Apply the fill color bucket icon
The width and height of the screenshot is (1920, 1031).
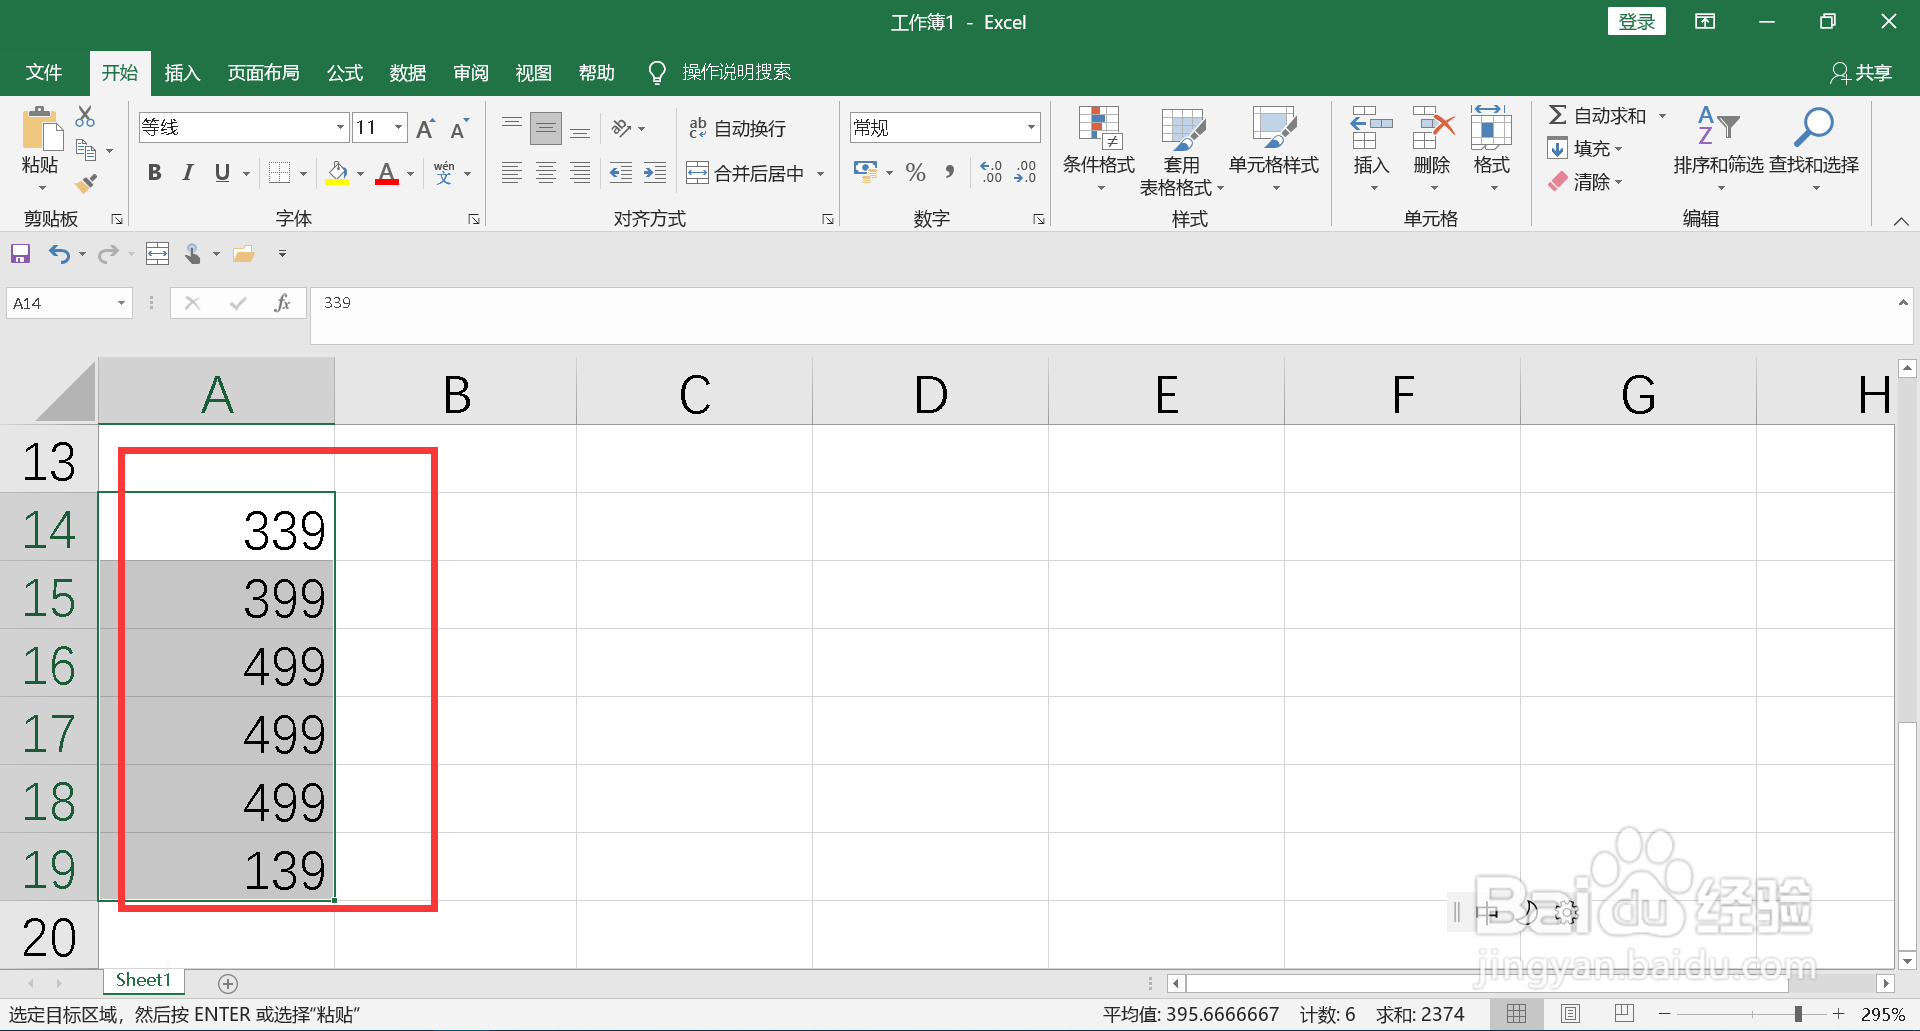[x=338, y=173]
